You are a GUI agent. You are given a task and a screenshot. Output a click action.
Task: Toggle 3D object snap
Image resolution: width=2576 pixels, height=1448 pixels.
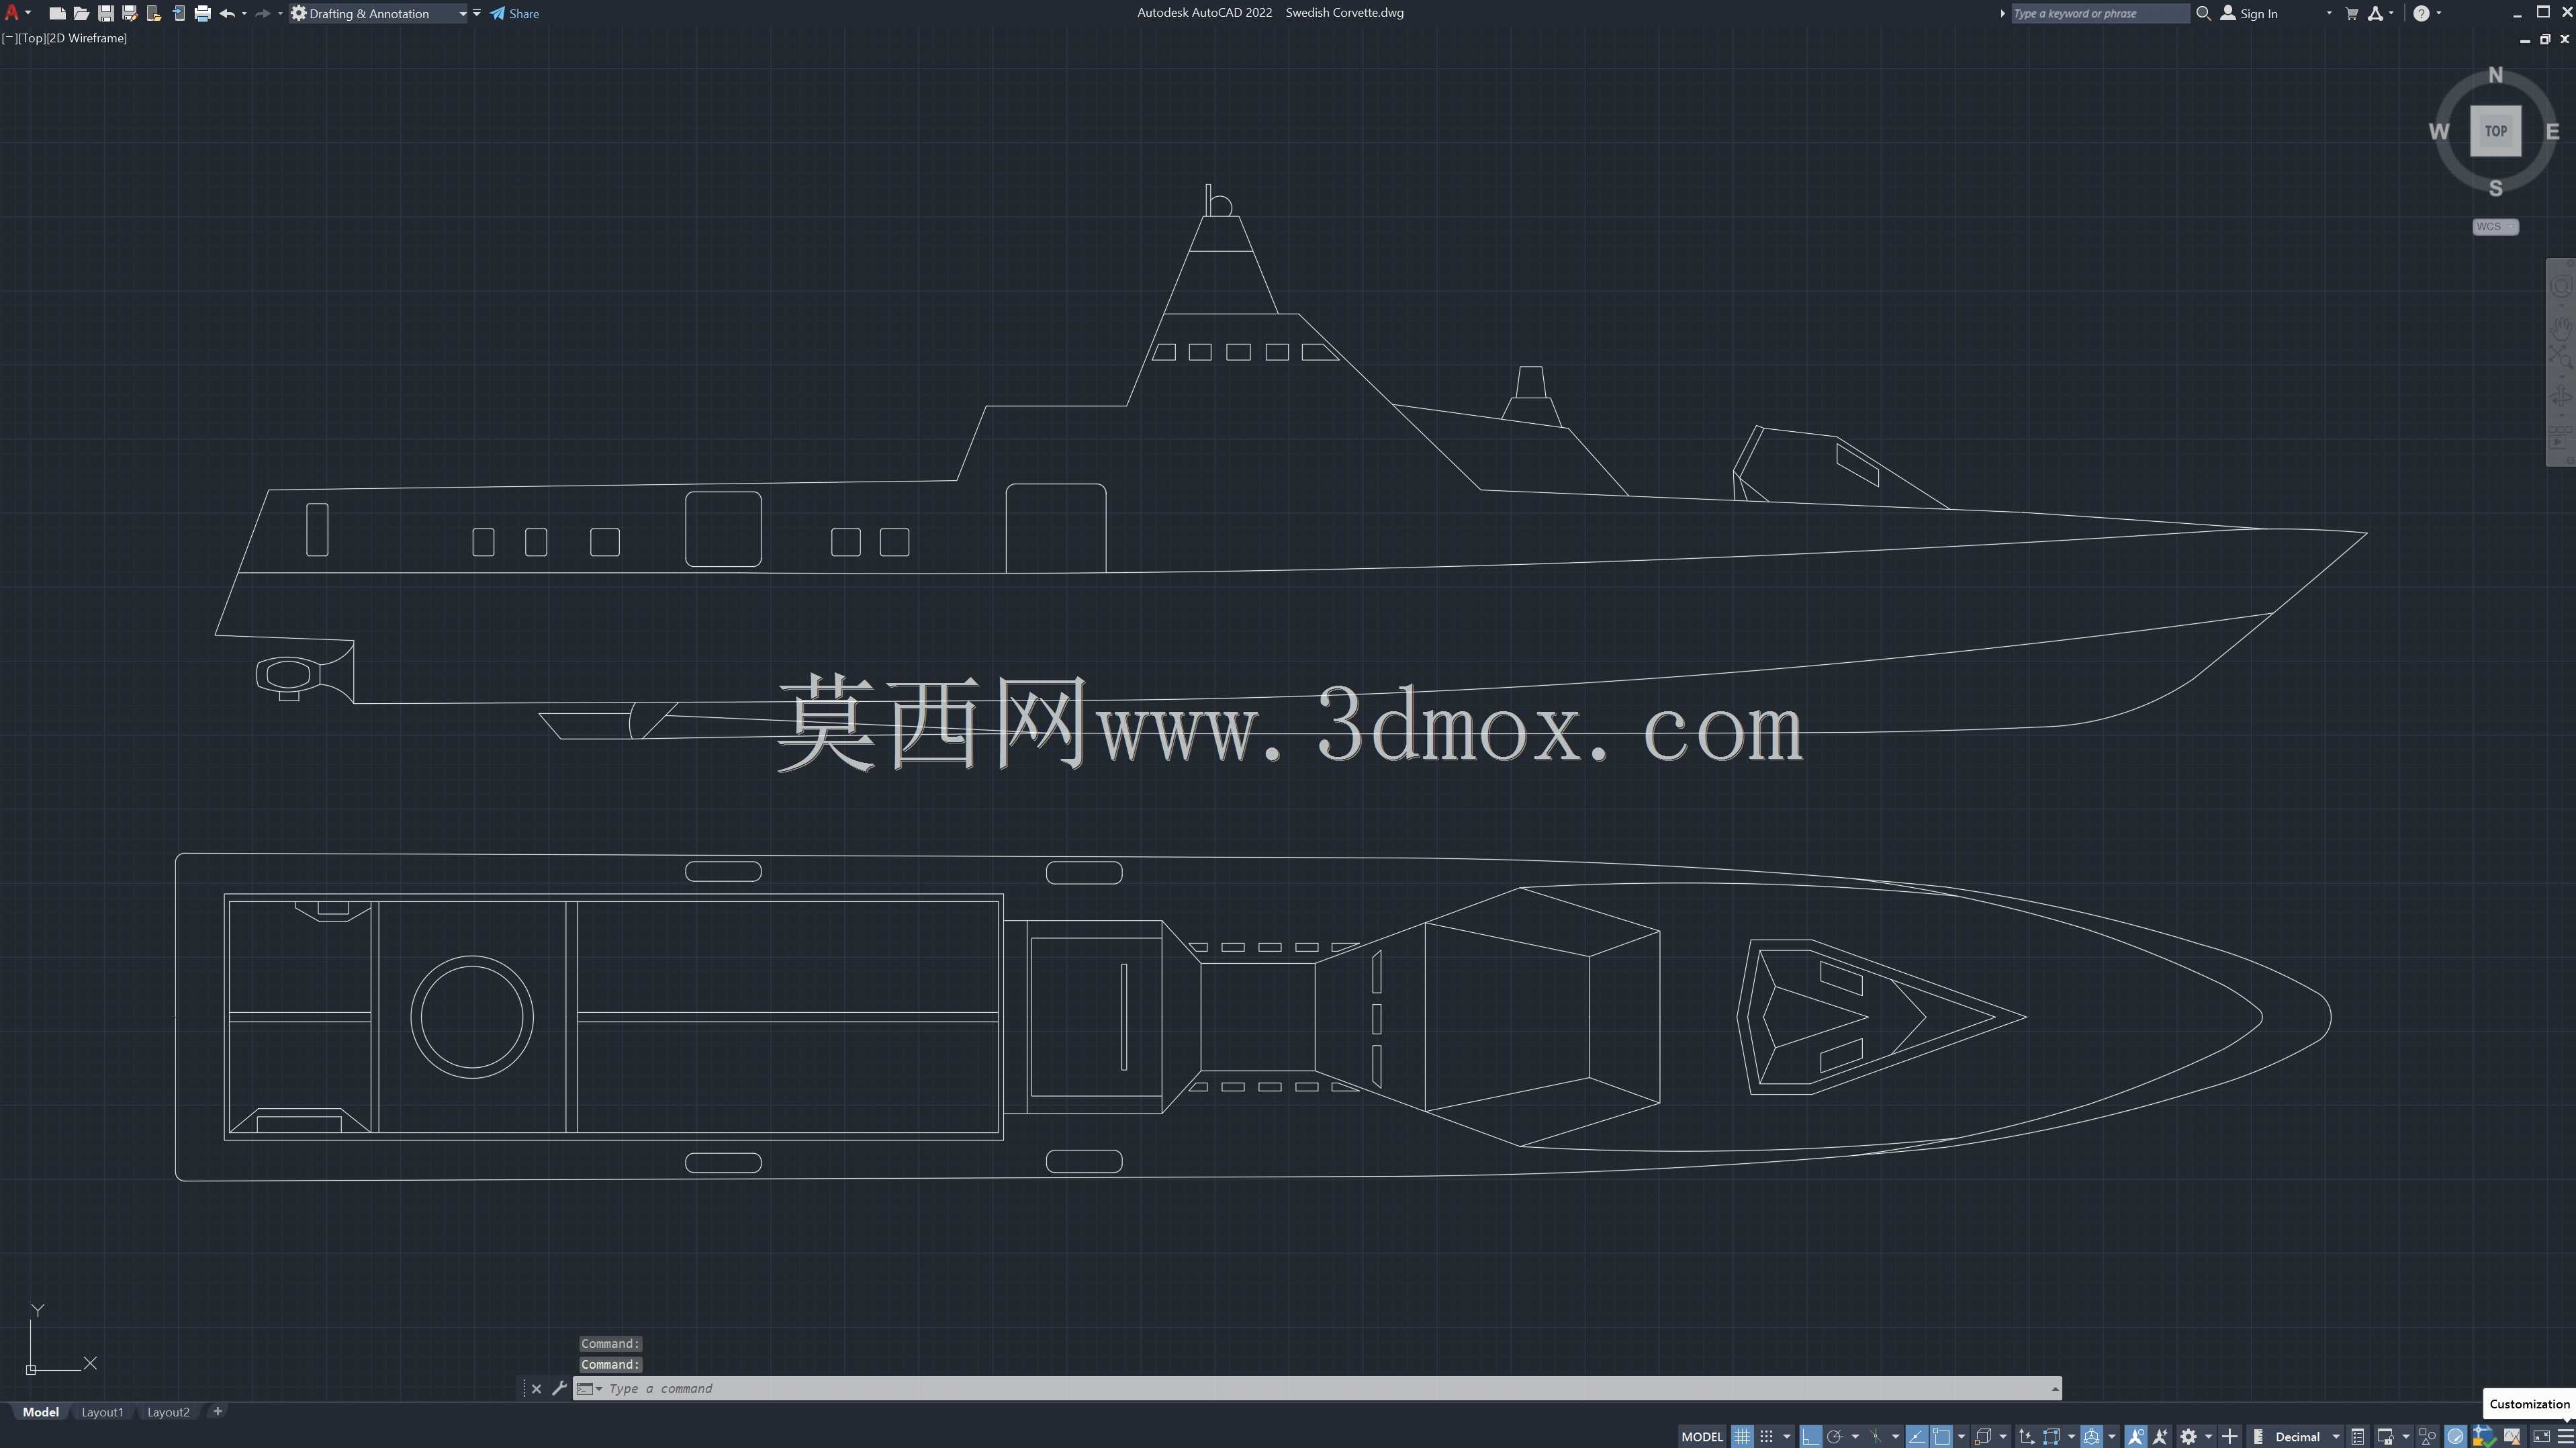pyautogui.click(x=1984, y=1437)
